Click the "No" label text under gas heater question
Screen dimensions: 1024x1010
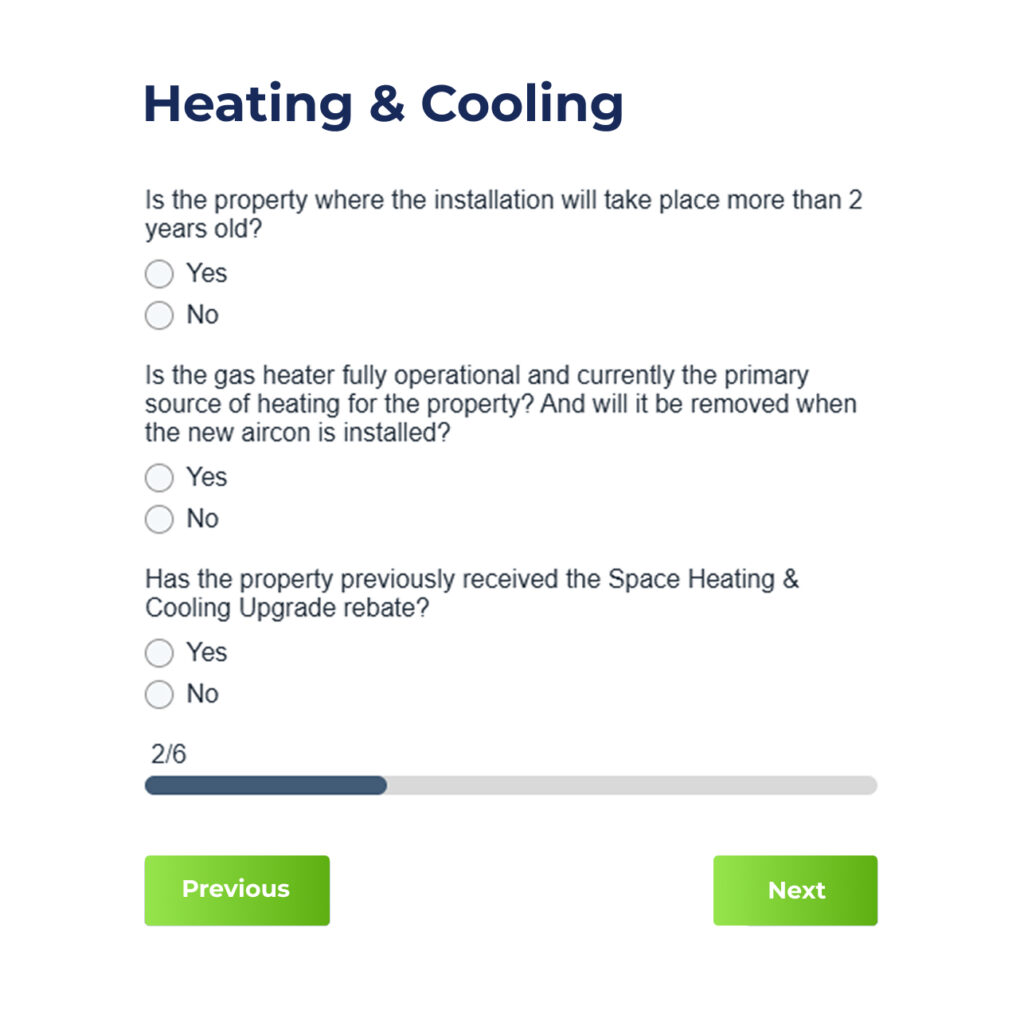(202, 519)
